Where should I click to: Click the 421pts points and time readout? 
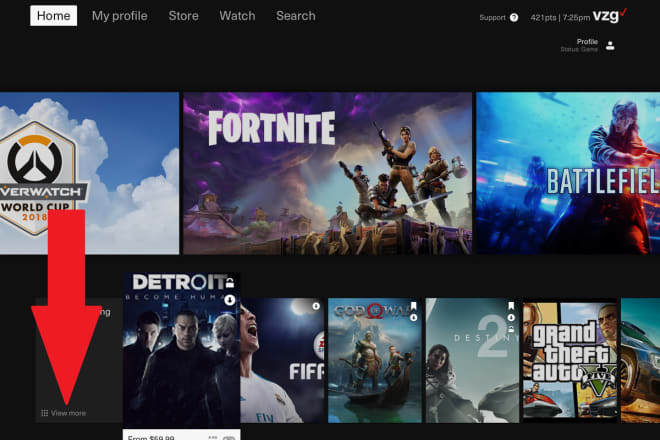(x=560, y=17)
